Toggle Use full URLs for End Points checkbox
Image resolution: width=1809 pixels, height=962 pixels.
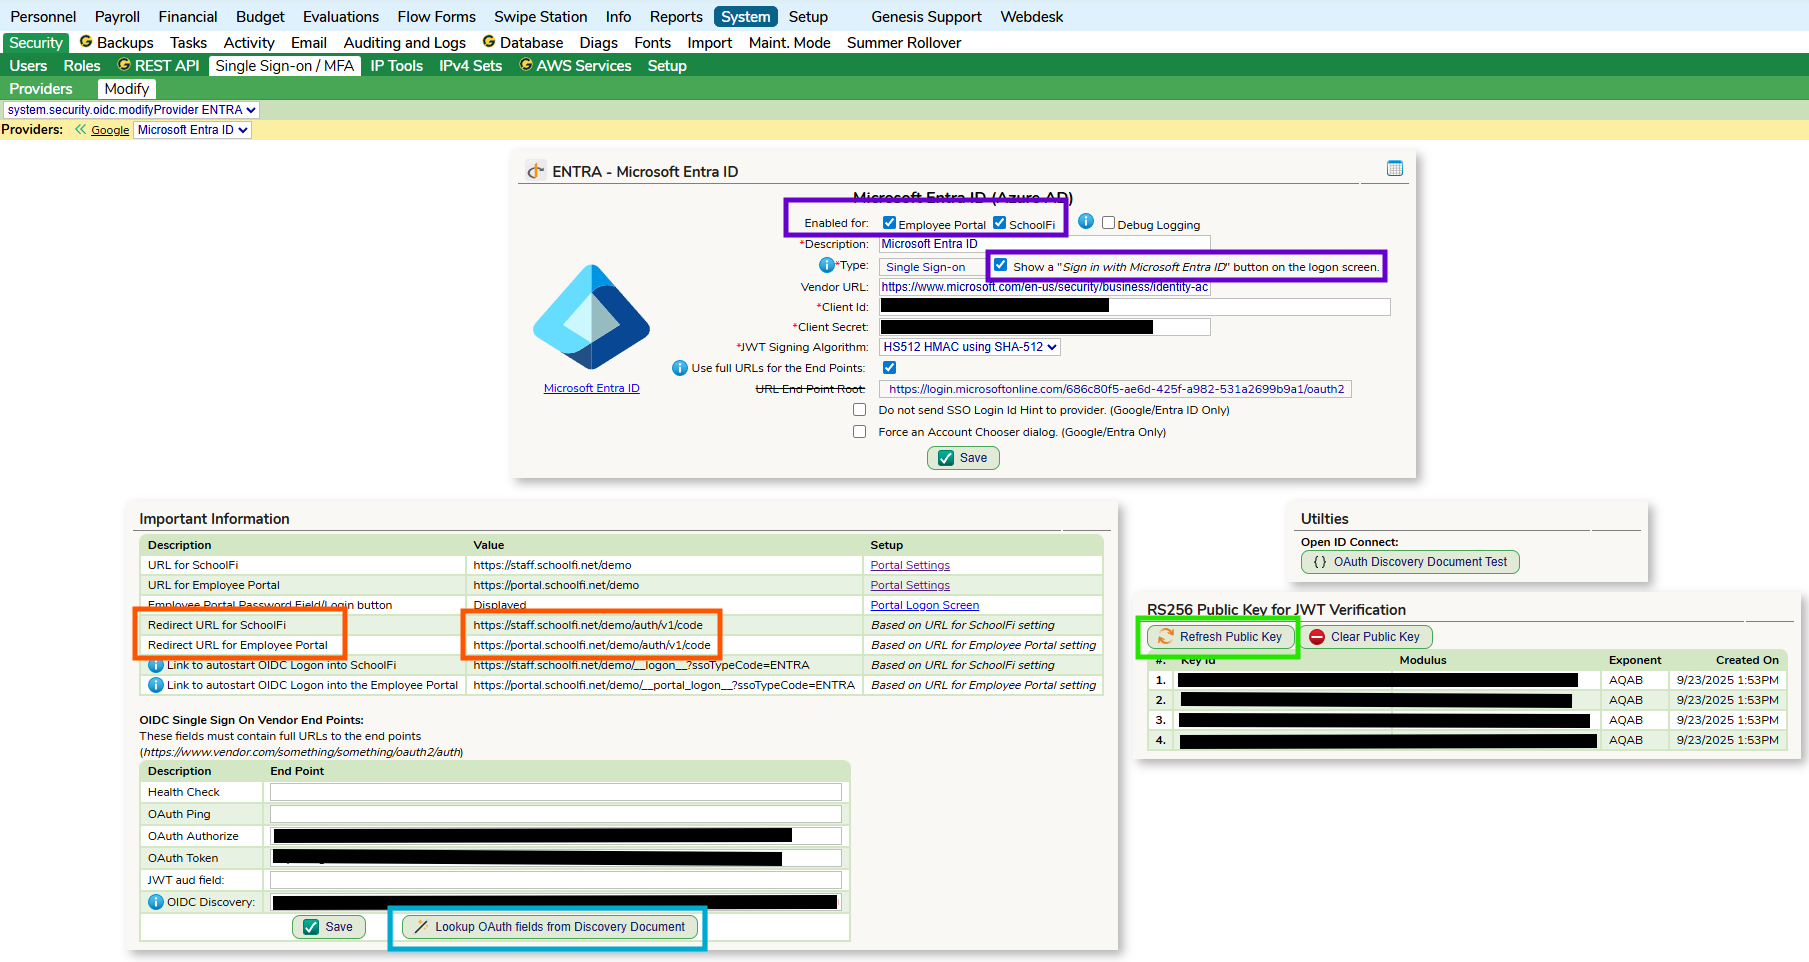(x=889, y=368)
